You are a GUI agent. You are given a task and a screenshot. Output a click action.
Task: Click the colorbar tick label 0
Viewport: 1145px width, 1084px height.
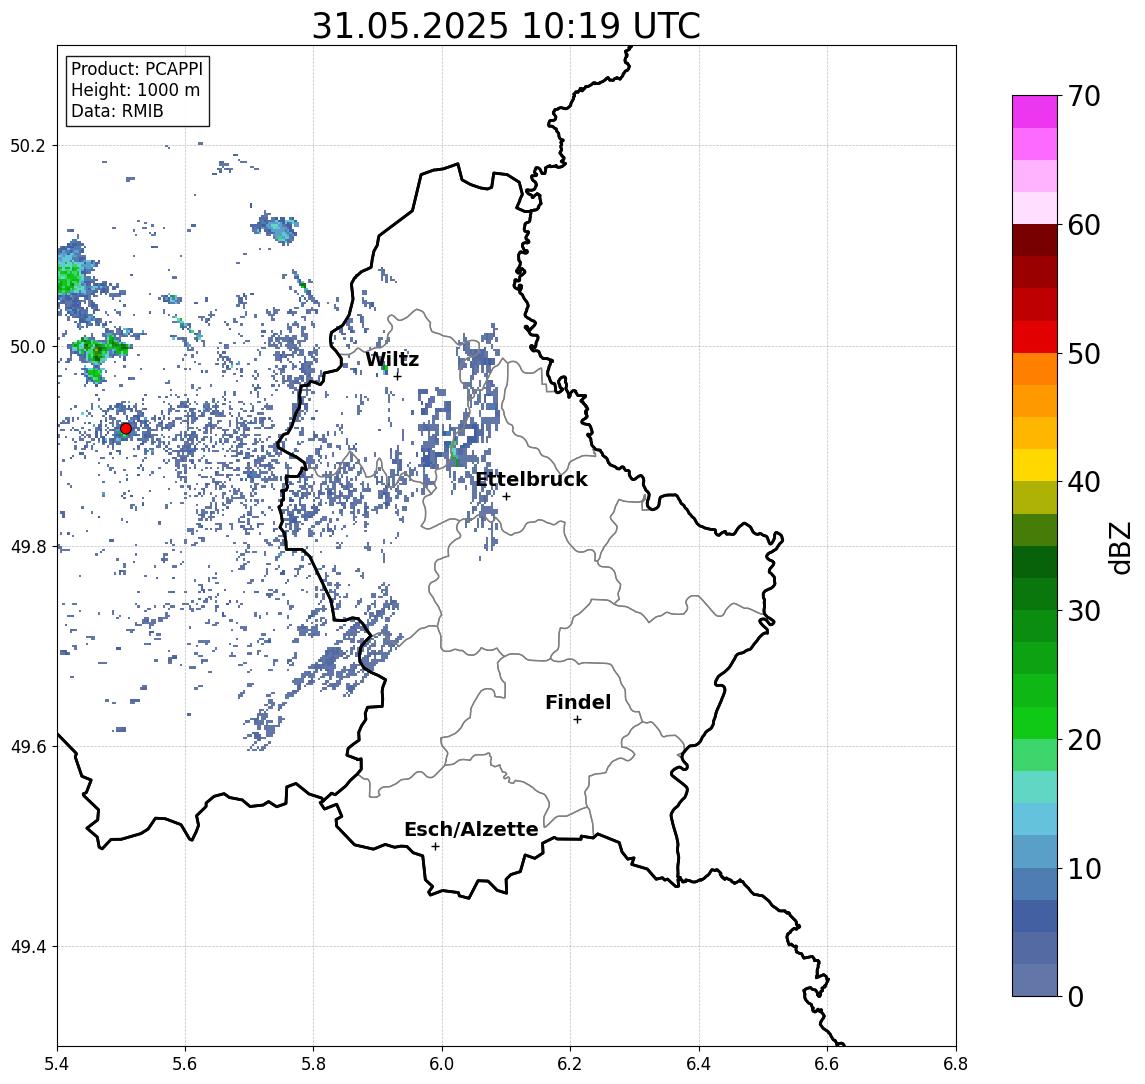pos(1076,996)
